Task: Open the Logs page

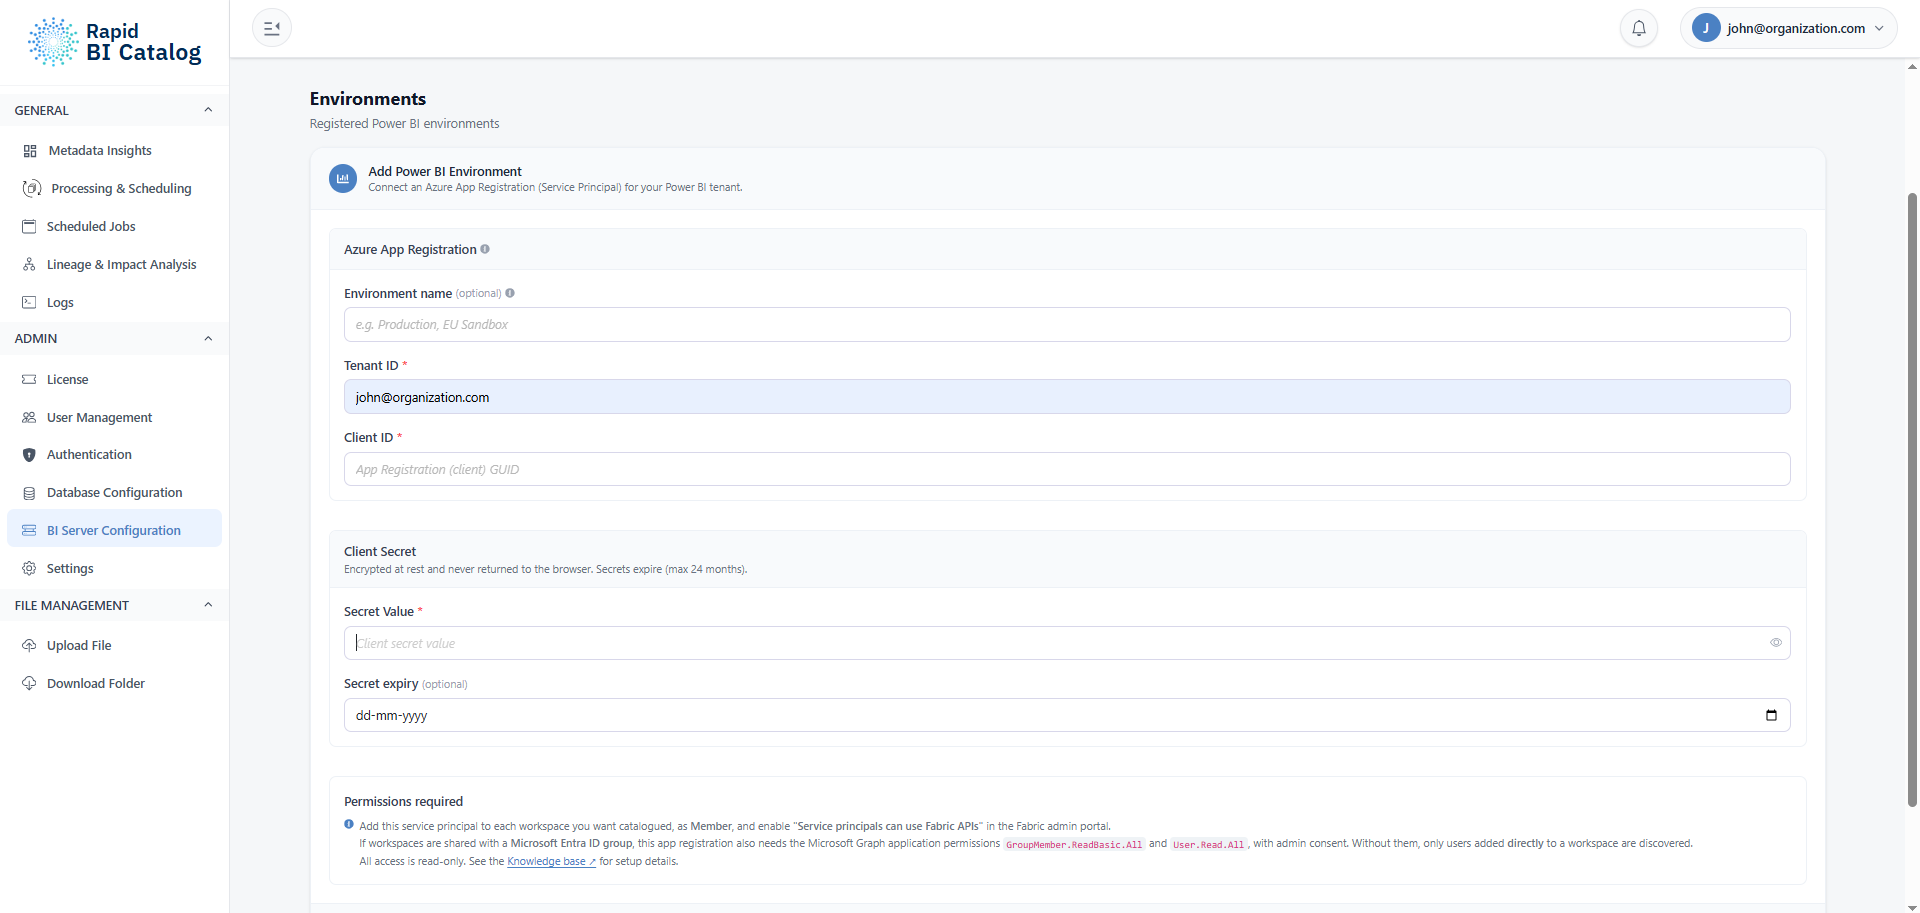Action: point(114,302)
